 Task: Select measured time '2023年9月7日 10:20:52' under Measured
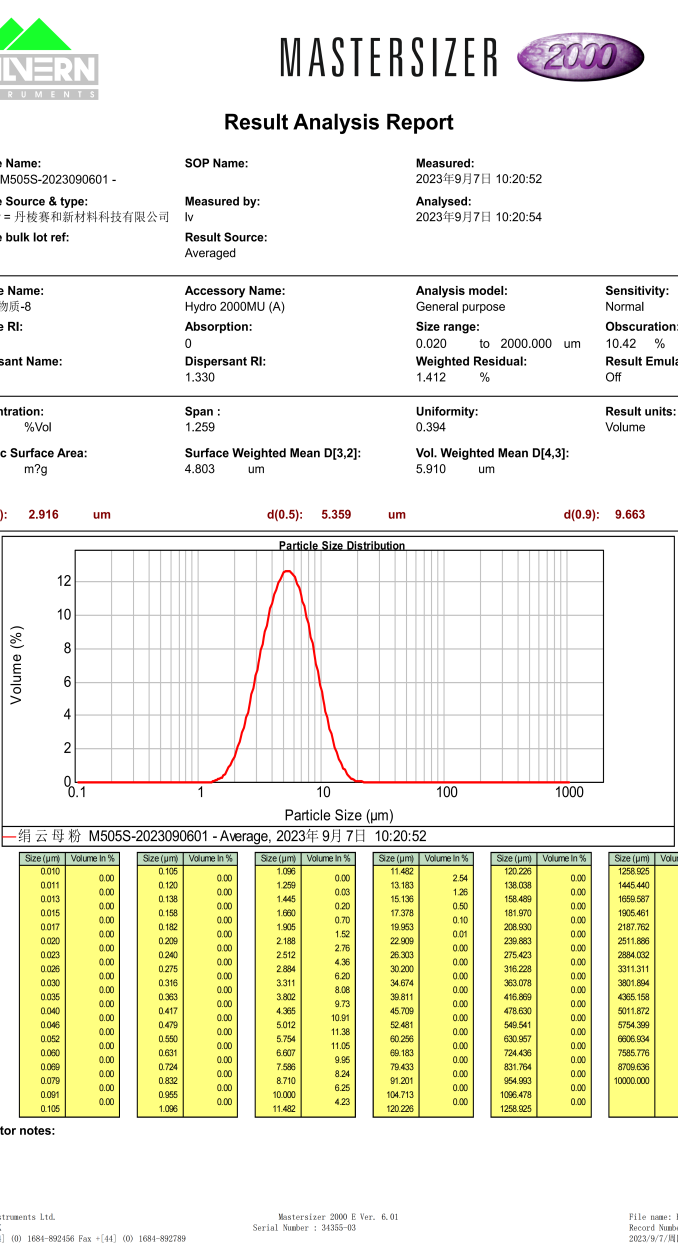pyautogui.click(x=479, y=179)
